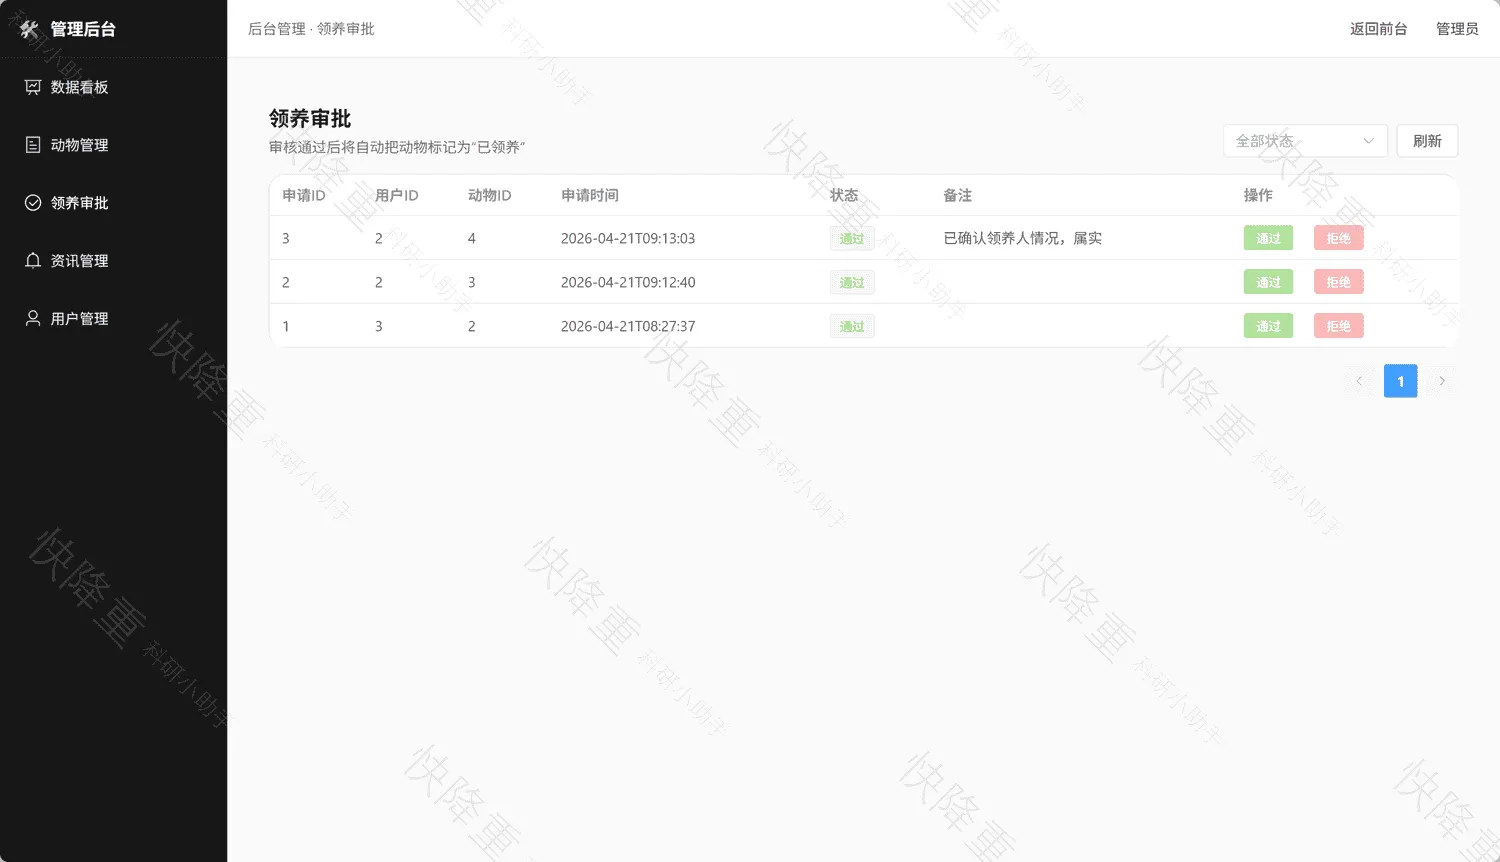
Task: Select the 领养审批 menu item
Action: [x=113, y=203]
